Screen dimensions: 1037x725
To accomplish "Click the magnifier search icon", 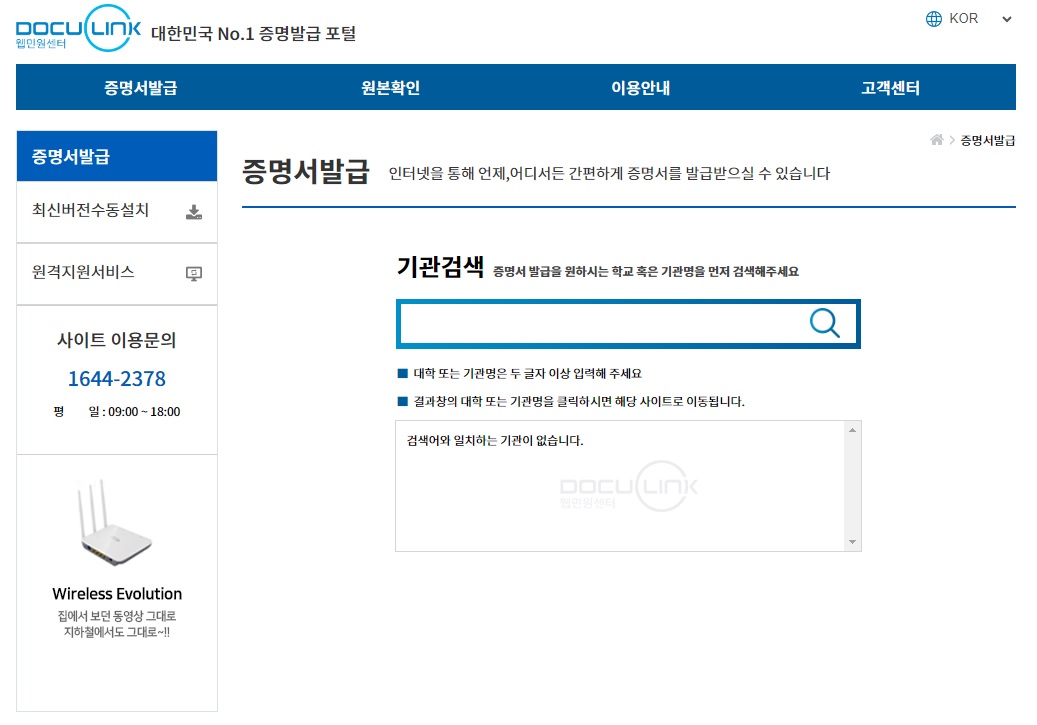I will (824, 322).
